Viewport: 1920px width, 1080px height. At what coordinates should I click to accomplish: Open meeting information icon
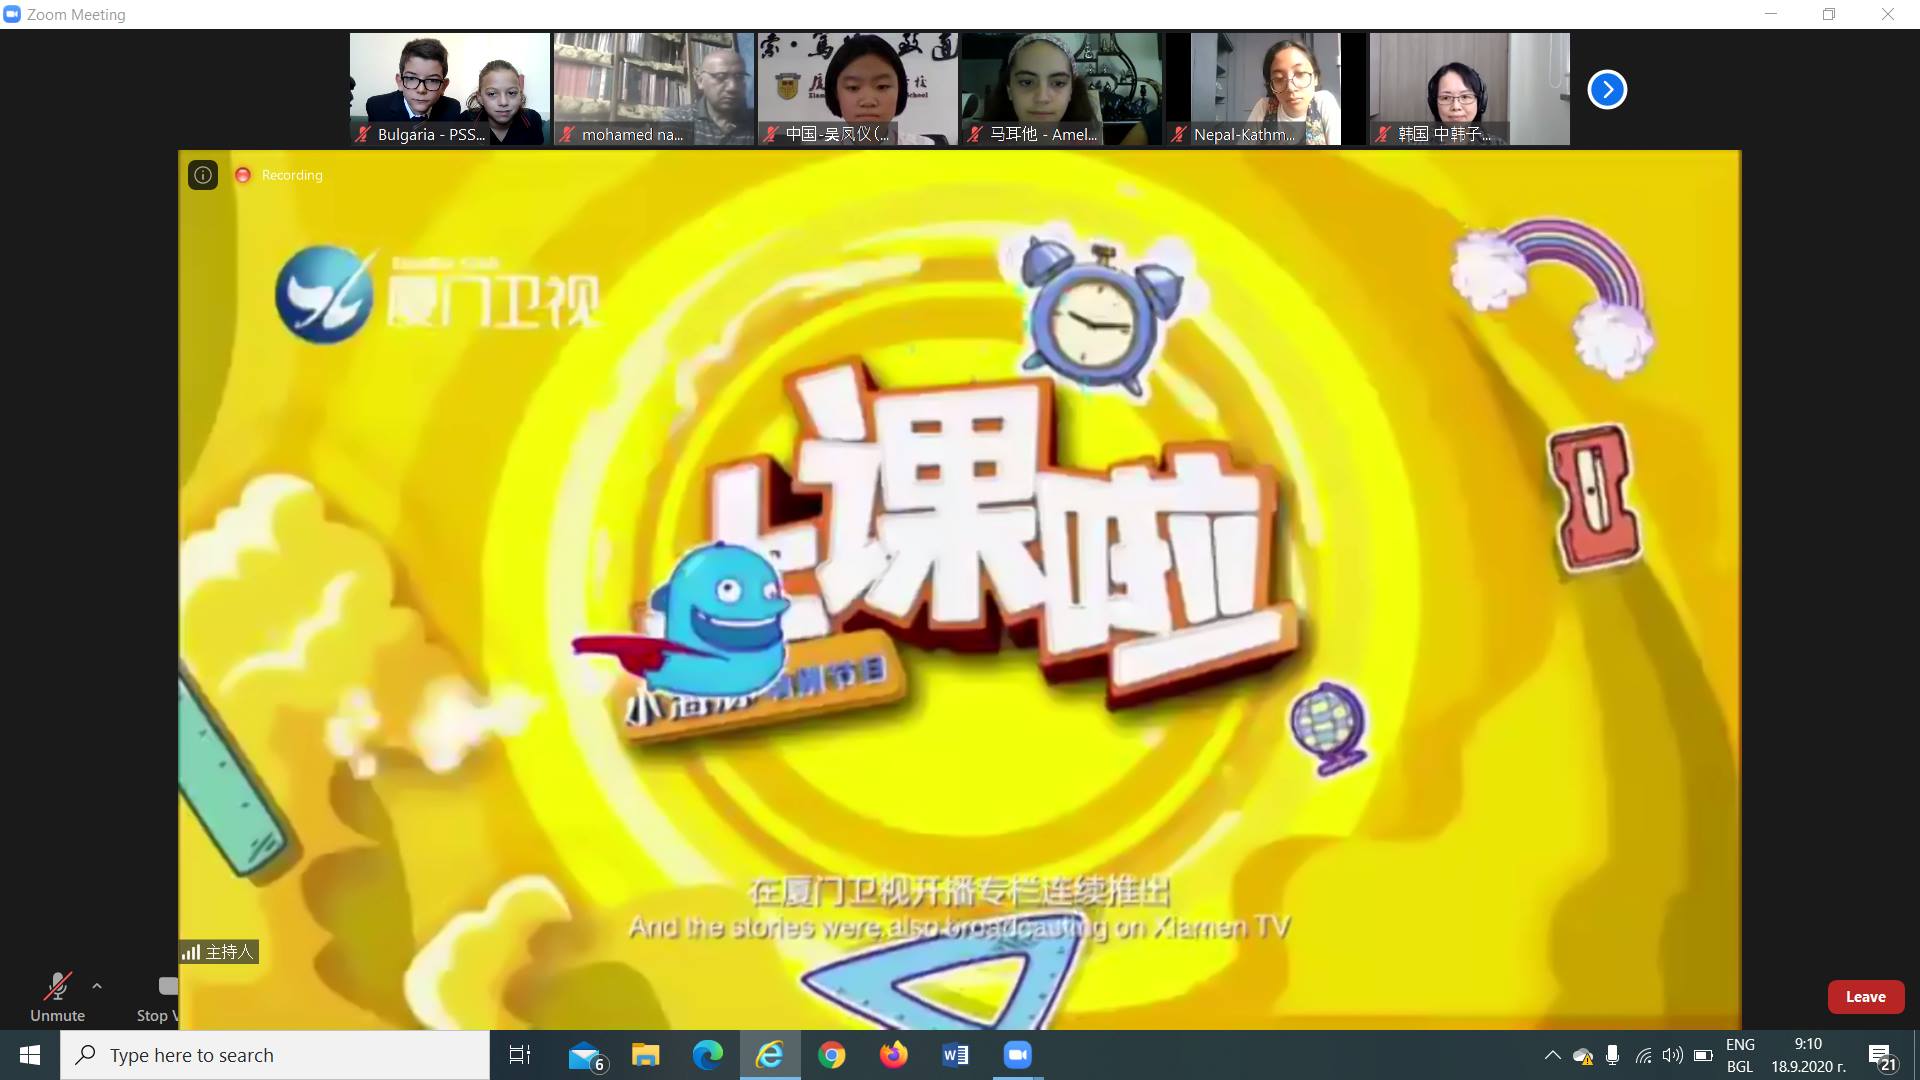pyautogui.click(x=203, y=175)
